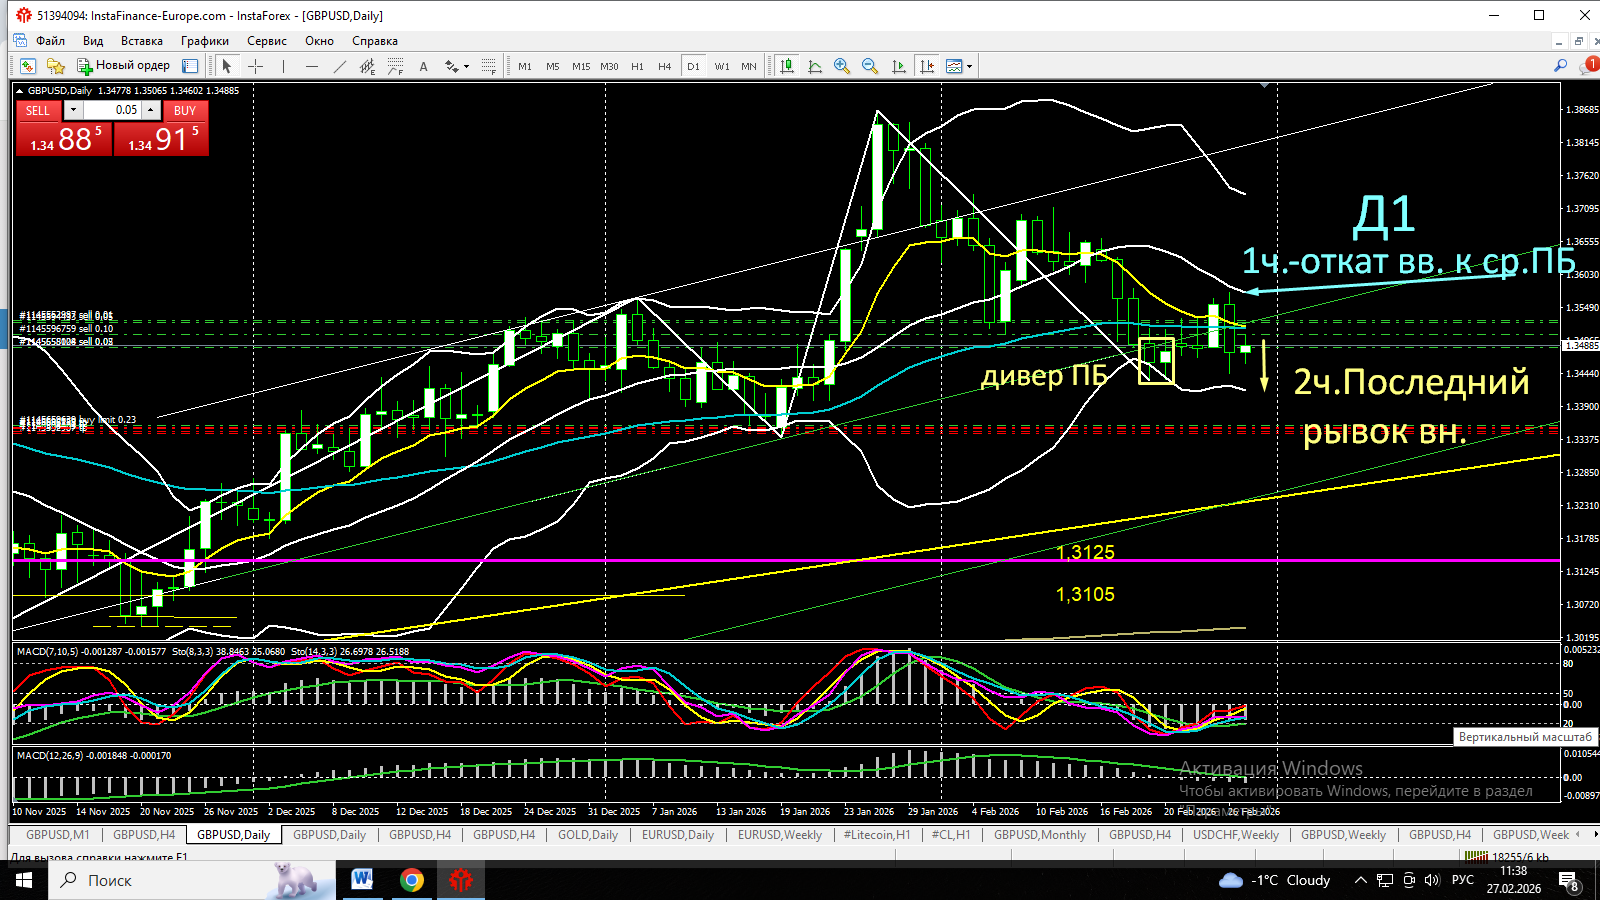Pick the vertical line drawing tool
1600x900 pixels.
pos(283,66)
